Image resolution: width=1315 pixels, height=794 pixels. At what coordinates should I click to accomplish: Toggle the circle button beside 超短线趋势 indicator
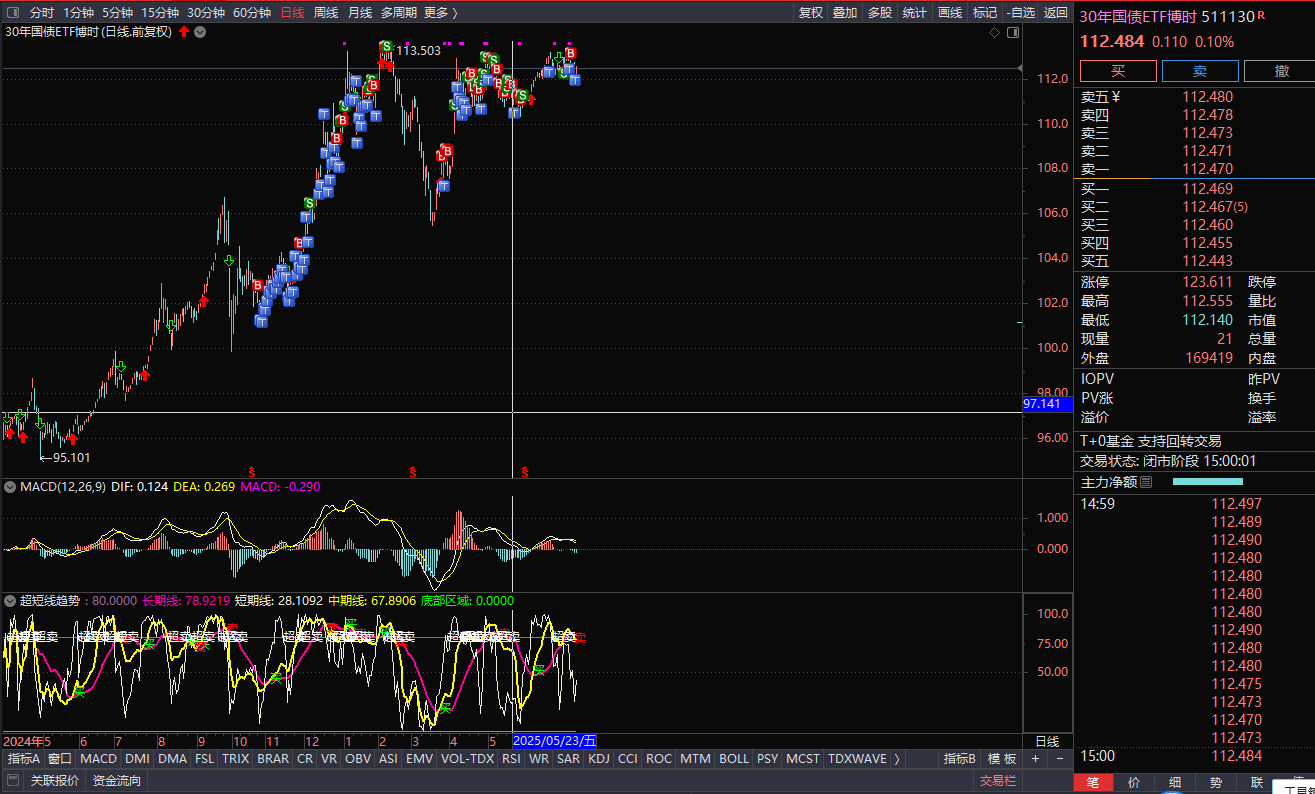pyautogui.click(x=10, y=601)
